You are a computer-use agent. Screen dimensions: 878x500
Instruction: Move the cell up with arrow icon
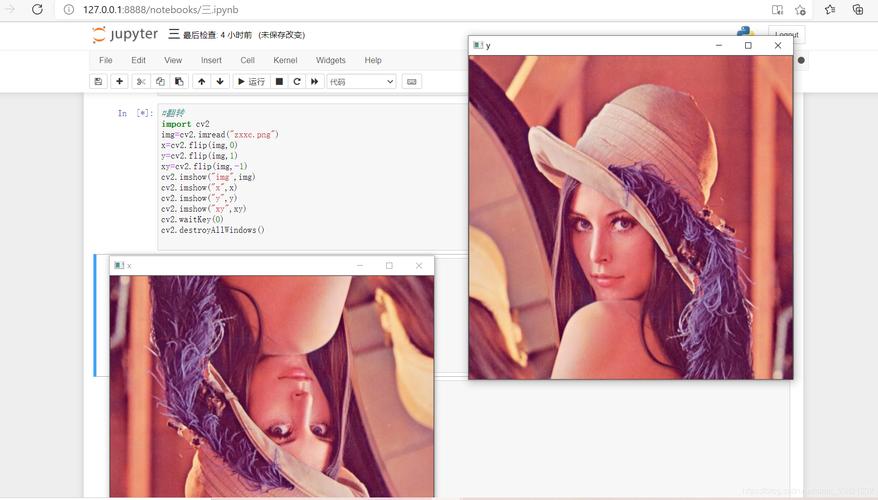click(202, 82)
